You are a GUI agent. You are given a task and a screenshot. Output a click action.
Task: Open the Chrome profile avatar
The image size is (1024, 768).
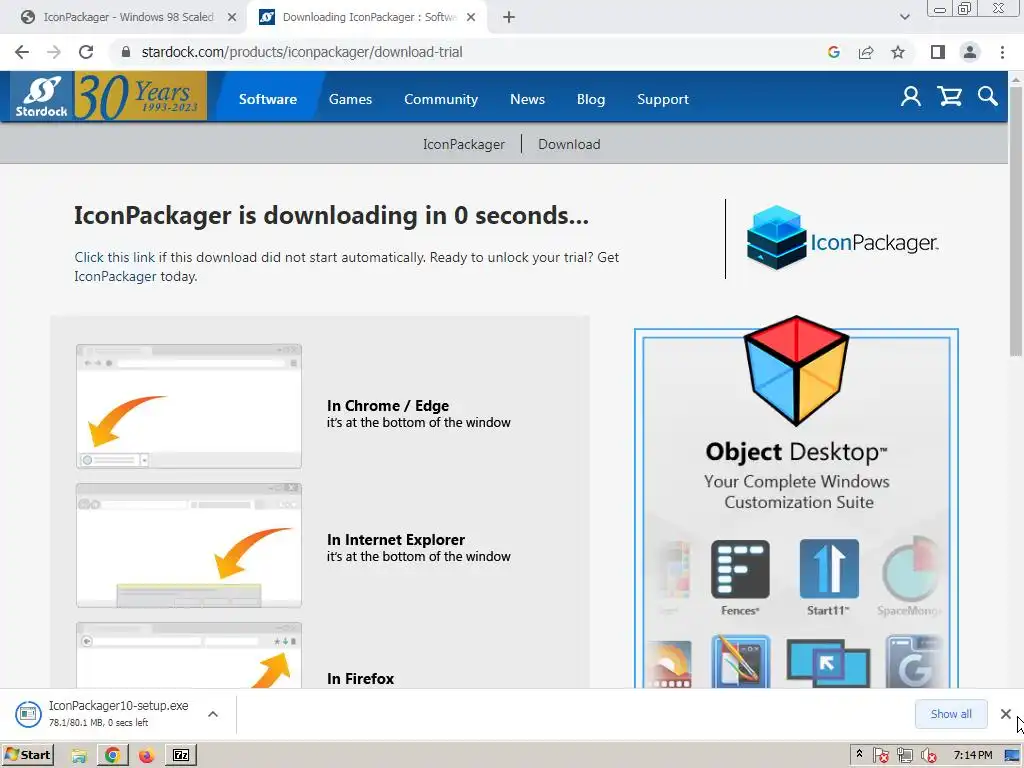point(970,52)
